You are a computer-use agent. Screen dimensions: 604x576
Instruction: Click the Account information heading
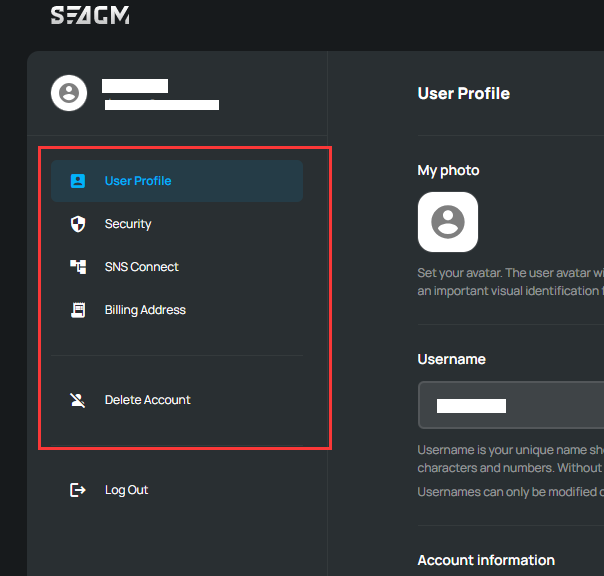(486, 560)
